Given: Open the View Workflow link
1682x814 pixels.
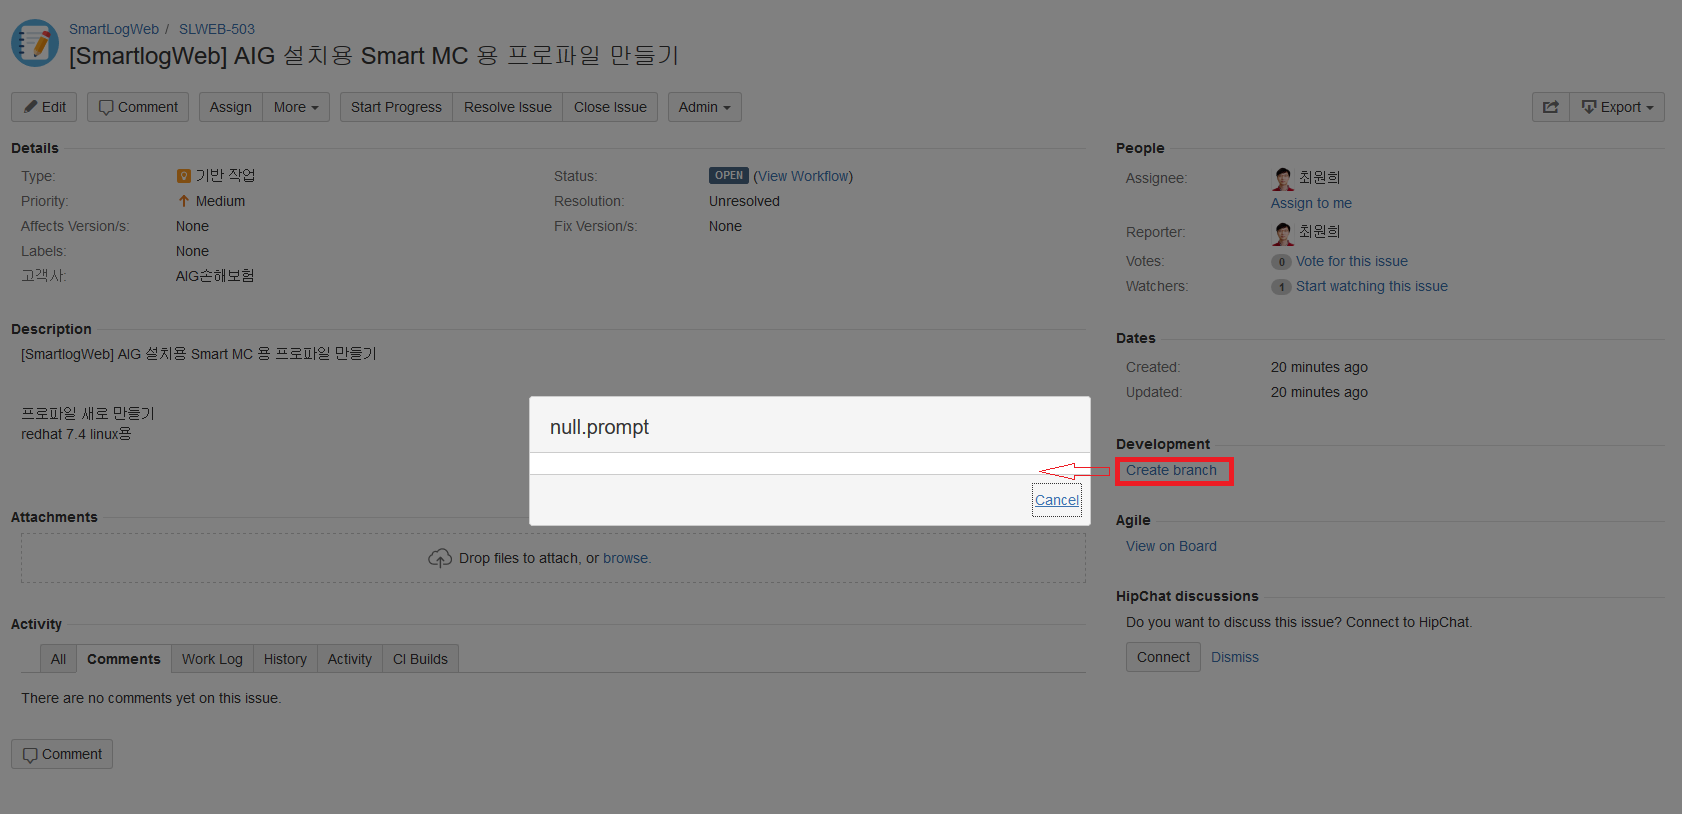Looking at the screenshot, I should (x=803, y=176).
